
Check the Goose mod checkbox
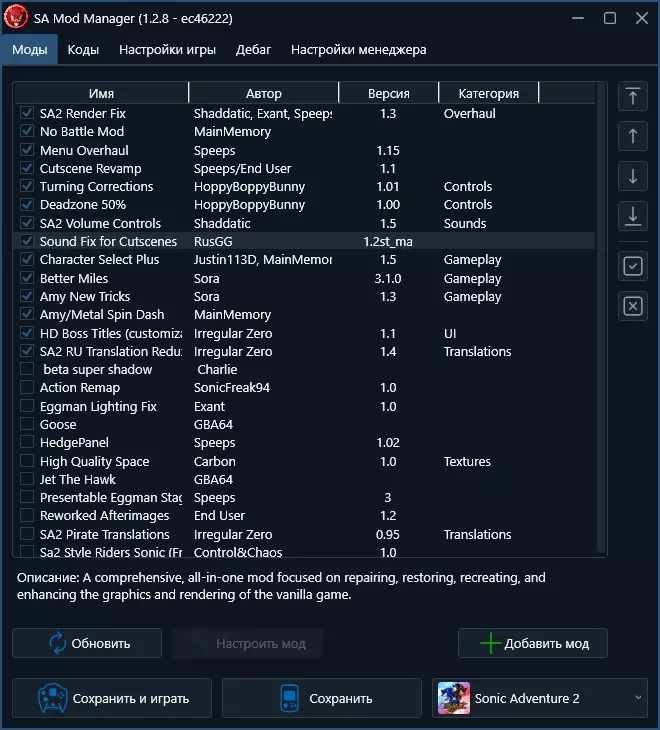coord(27,424)
